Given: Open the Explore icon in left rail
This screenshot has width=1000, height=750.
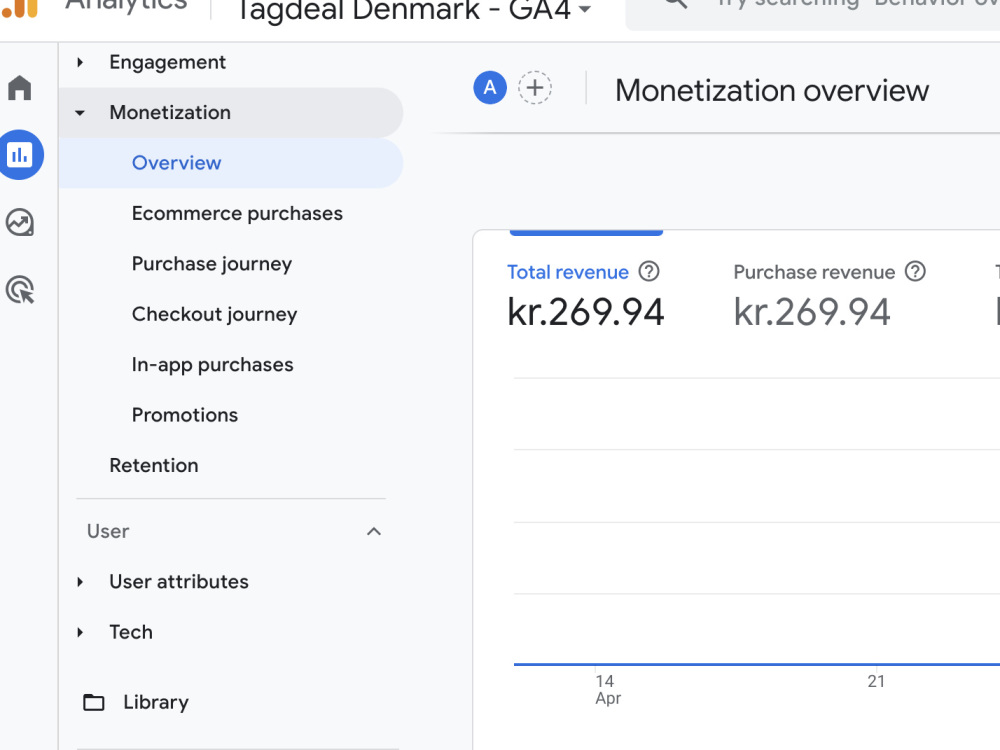Looking at the screenshot, I should (20, 223).
